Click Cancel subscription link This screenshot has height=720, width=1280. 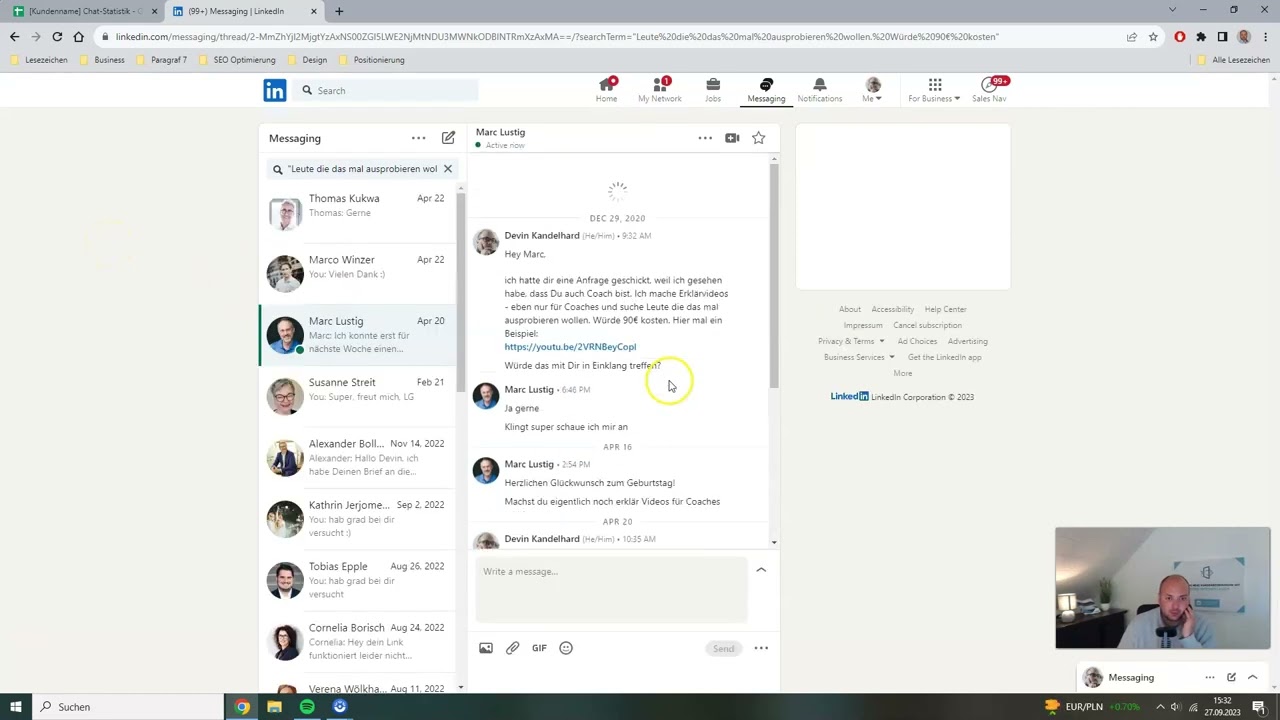[927, 325]
